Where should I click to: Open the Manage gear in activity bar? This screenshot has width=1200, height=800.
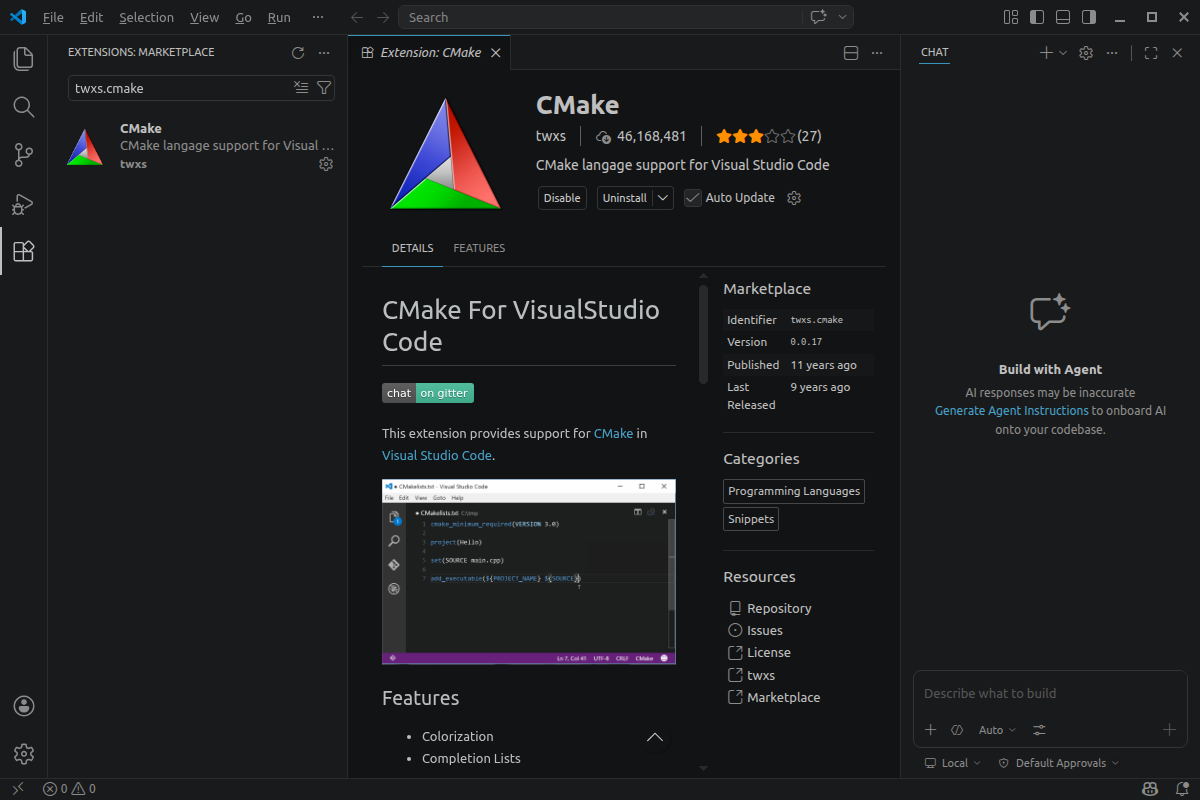tap(24, 754)
